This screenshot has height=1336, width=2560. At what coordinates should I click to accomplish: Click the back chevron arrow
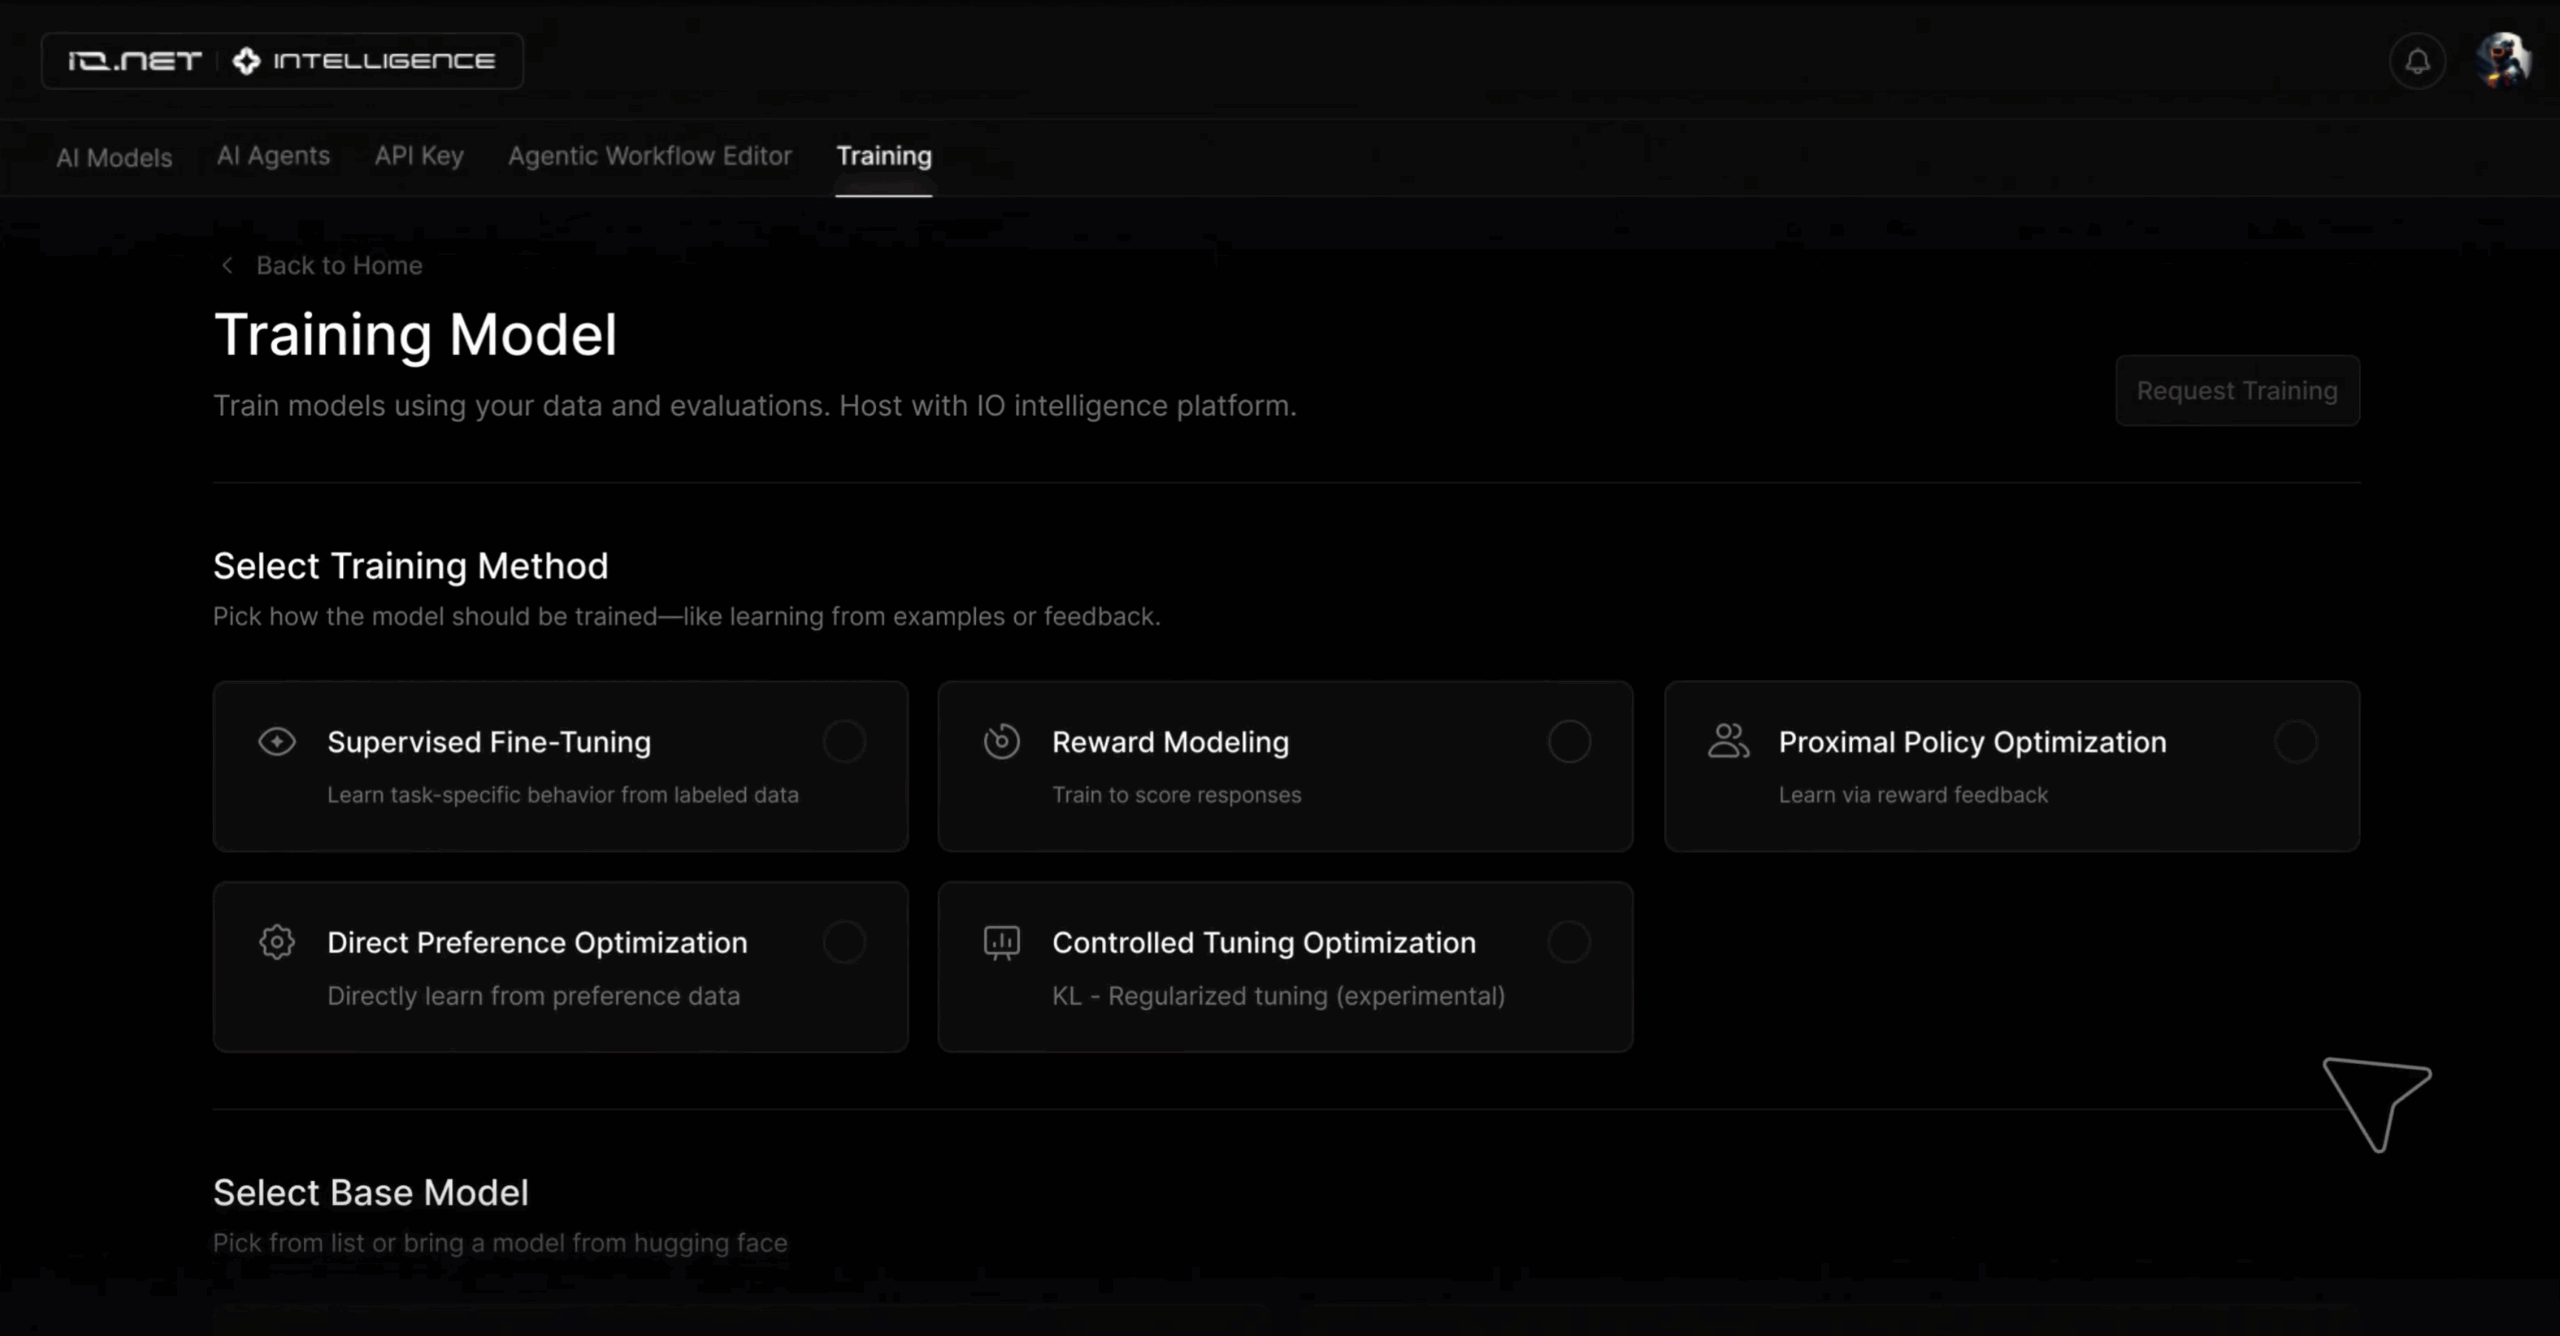227,265
